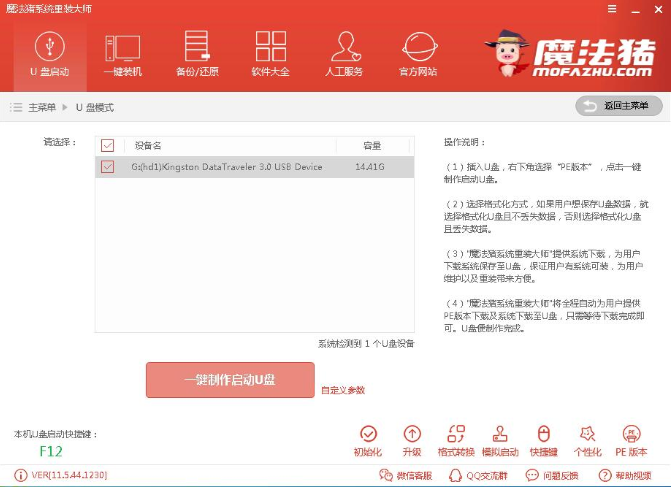Screen dimensions: 671x487
Task: Click the 格式转换 icon
Action: 456,441
